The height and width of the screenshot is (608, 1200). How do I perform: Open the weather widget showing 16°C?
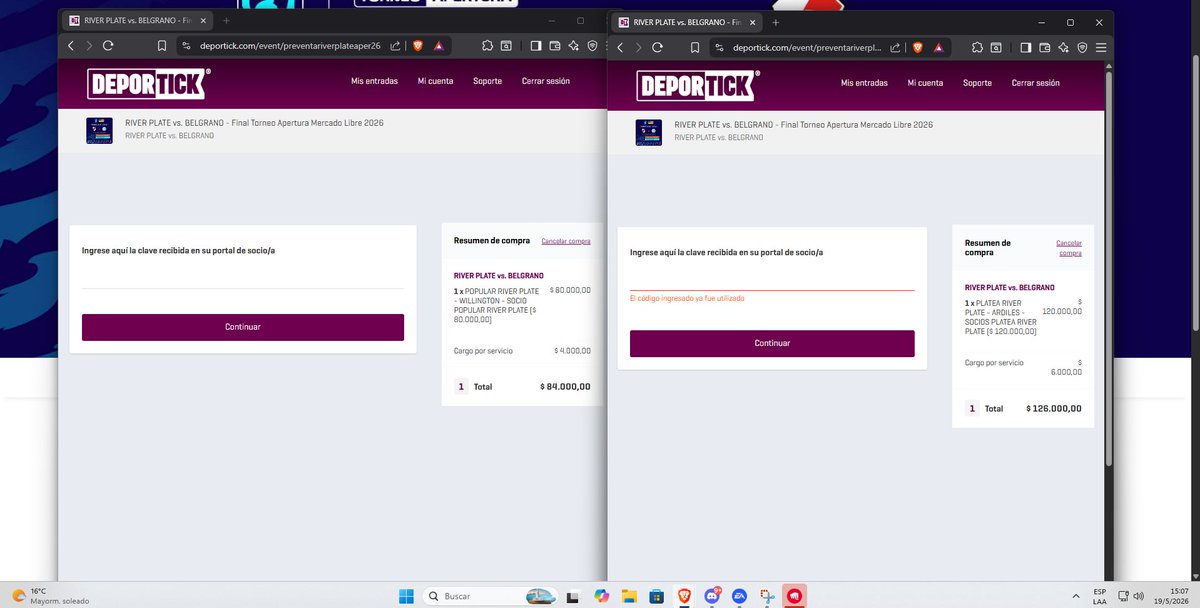(51, 596)
